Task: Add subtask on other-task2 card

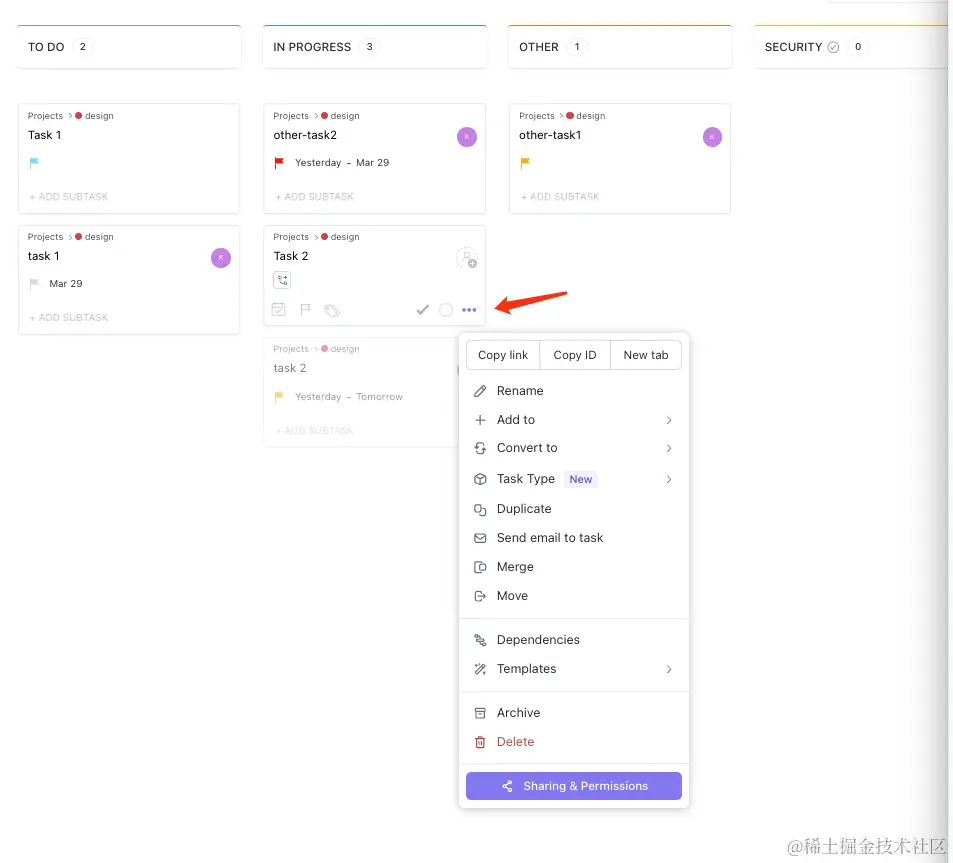Action: click(314, 196)
